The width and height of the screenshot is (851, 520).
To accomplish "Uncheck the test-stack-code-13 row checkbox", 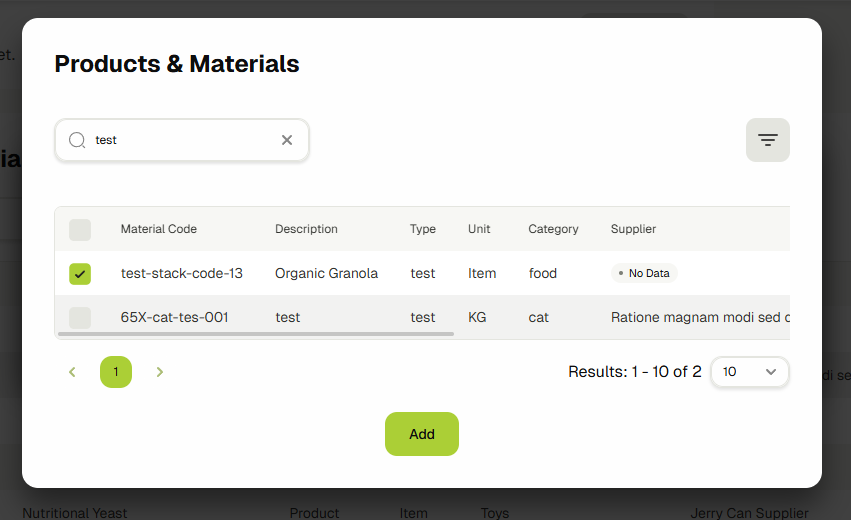I will (x=80, y=274).
